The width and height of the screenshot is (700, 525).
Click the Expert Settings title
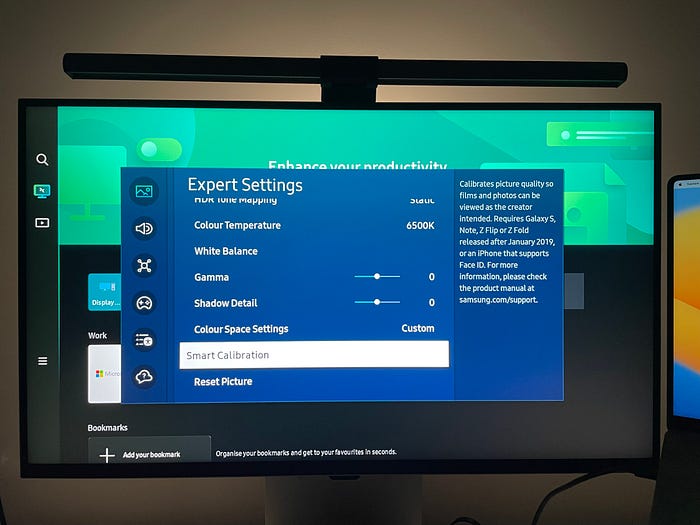[x=245, y=185]
